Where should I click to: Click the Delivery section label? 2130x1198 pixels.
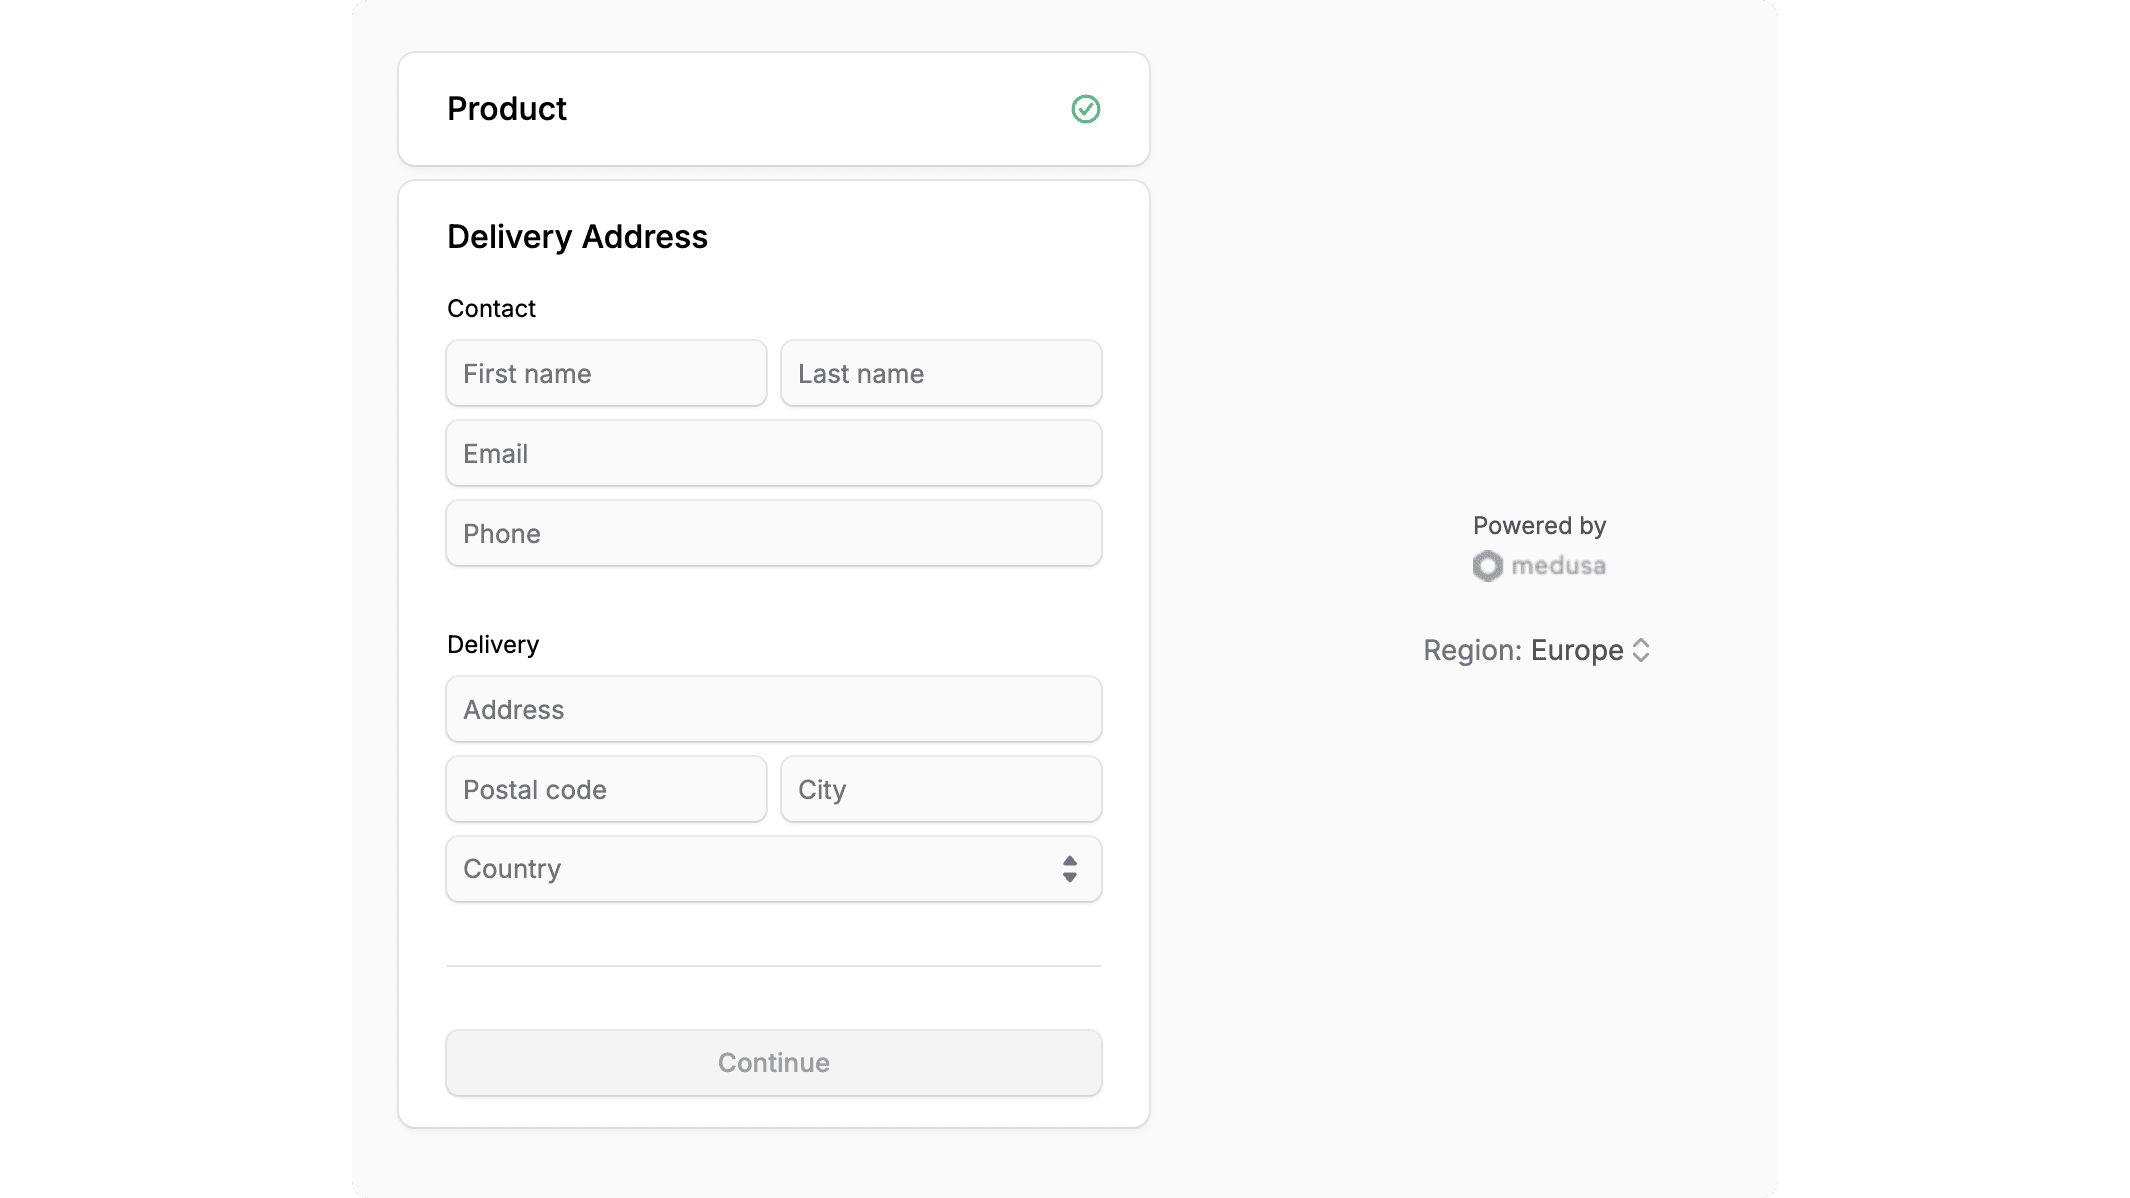(x=493, y=644)
